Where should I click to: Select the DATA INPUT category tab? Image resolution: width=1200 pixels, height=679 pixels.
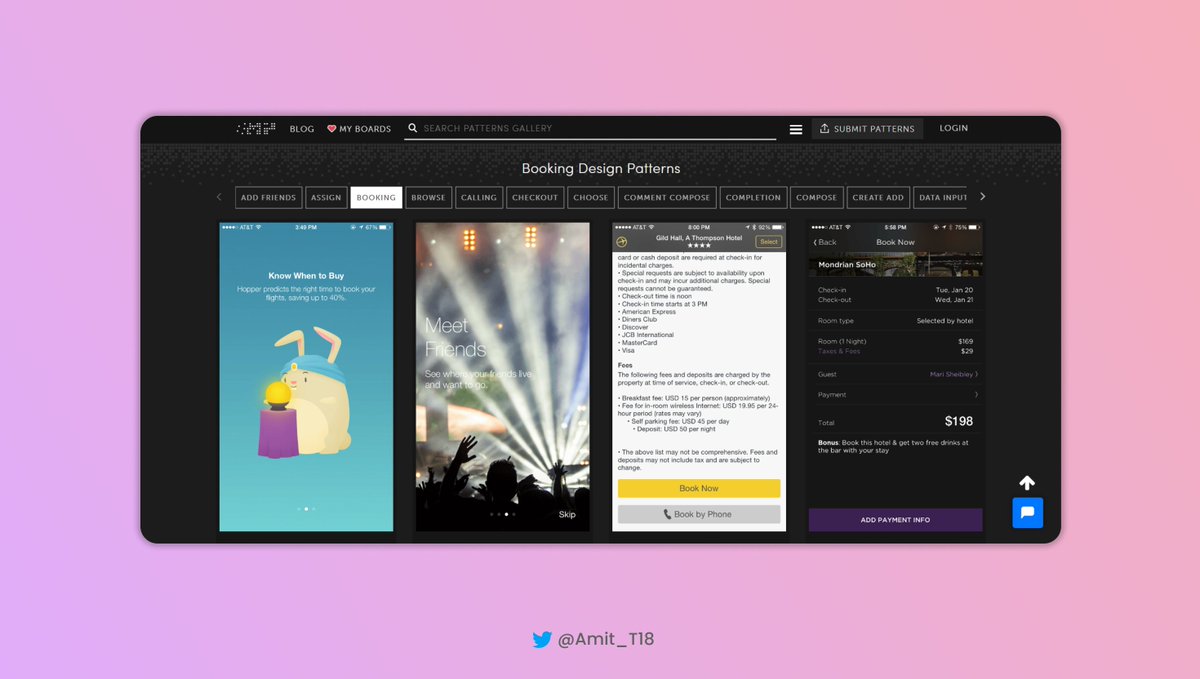941,198
